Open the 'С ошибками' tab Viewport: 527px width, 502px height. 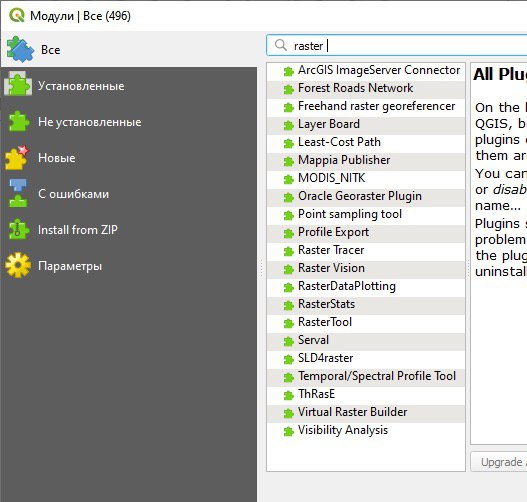click(x=129, y=194)
